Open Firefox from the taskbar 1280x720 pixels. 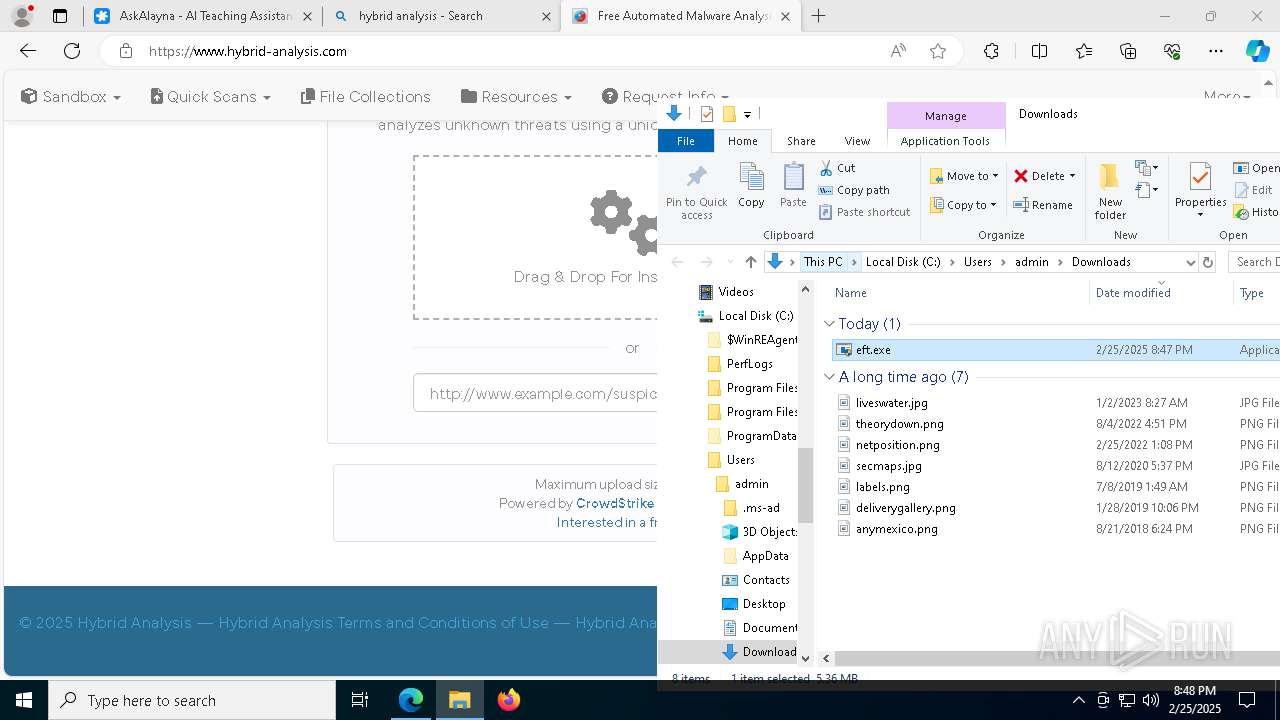tap(509, 700)
